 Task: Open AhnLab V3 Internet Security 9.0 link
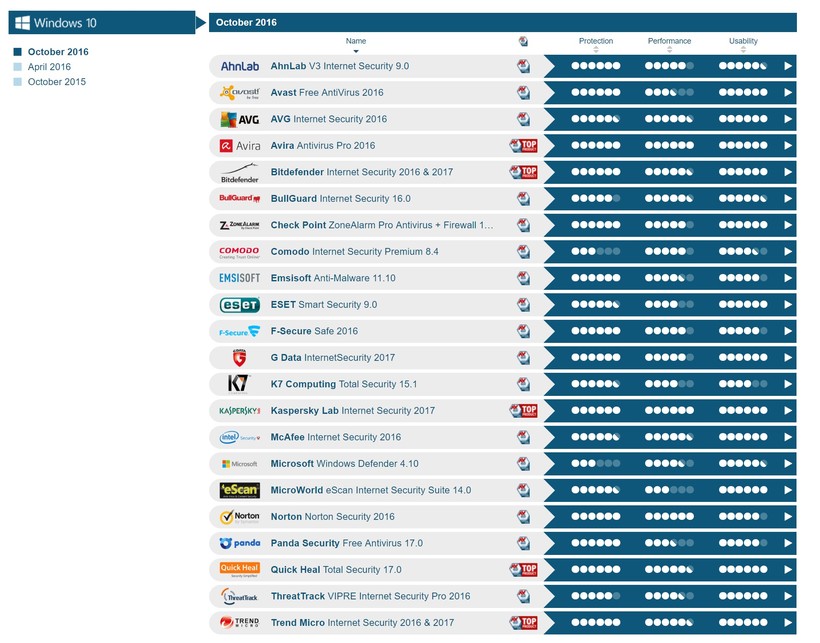(x=340, y=66)
